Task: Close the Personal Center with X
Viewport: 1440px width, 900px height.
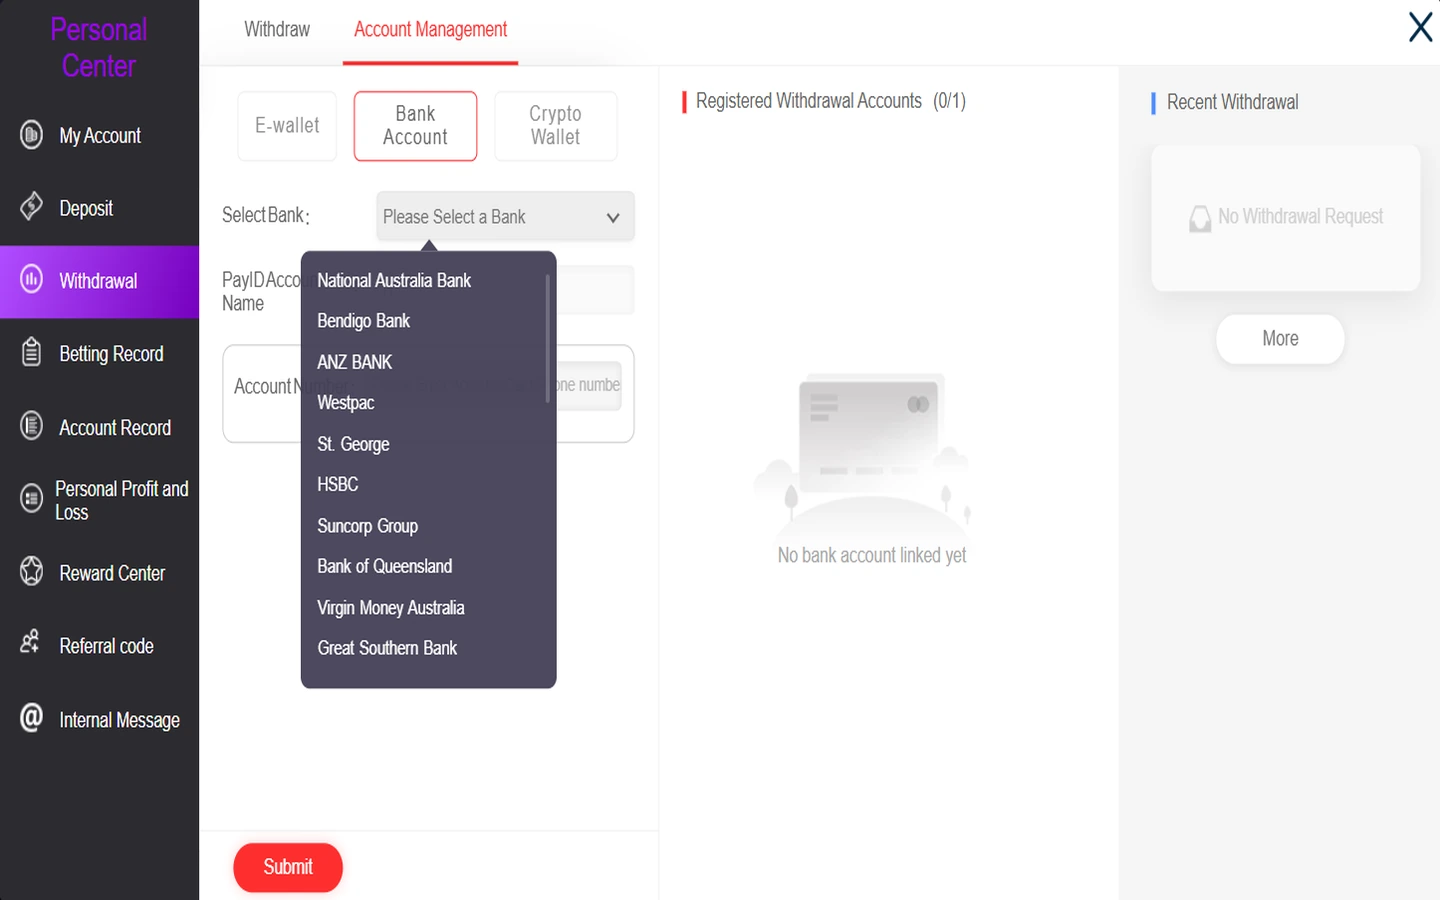Action: [1420, 27]
